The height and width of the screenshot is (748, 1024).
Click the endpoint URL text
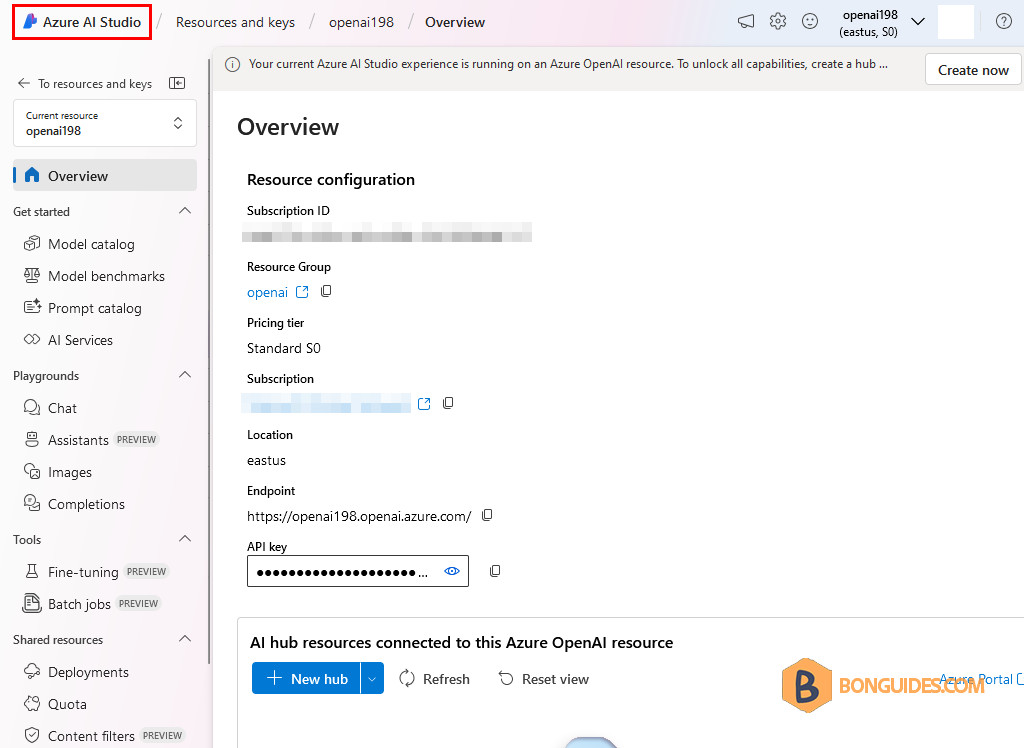tap(359, 516)
